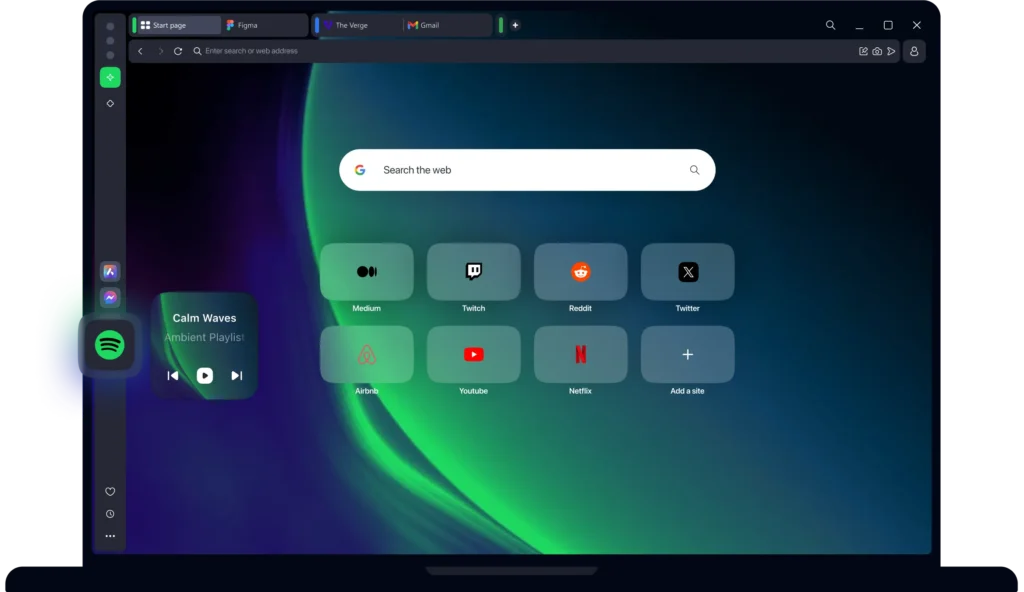The image size is (1024, 592).
Task: Open the Aria app icon in sidebar
Action: [x=110, y=271]
